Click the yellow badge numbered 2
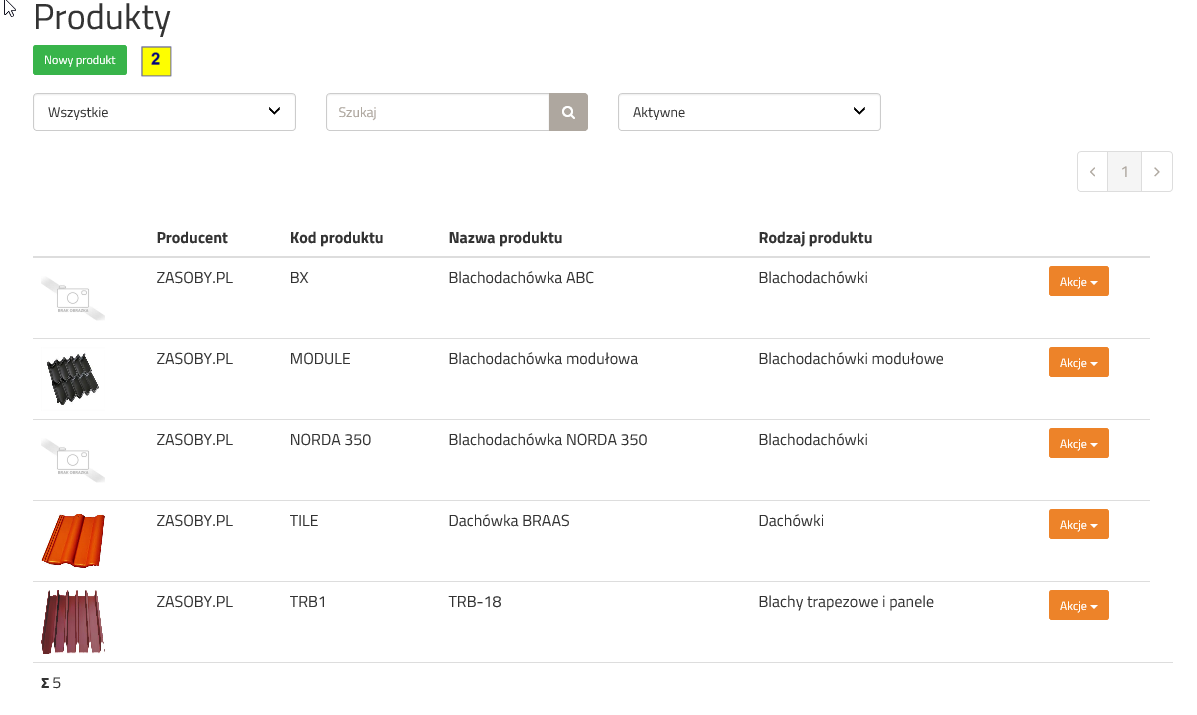This screenshot has height=715, width=1197. coord(156,61)
